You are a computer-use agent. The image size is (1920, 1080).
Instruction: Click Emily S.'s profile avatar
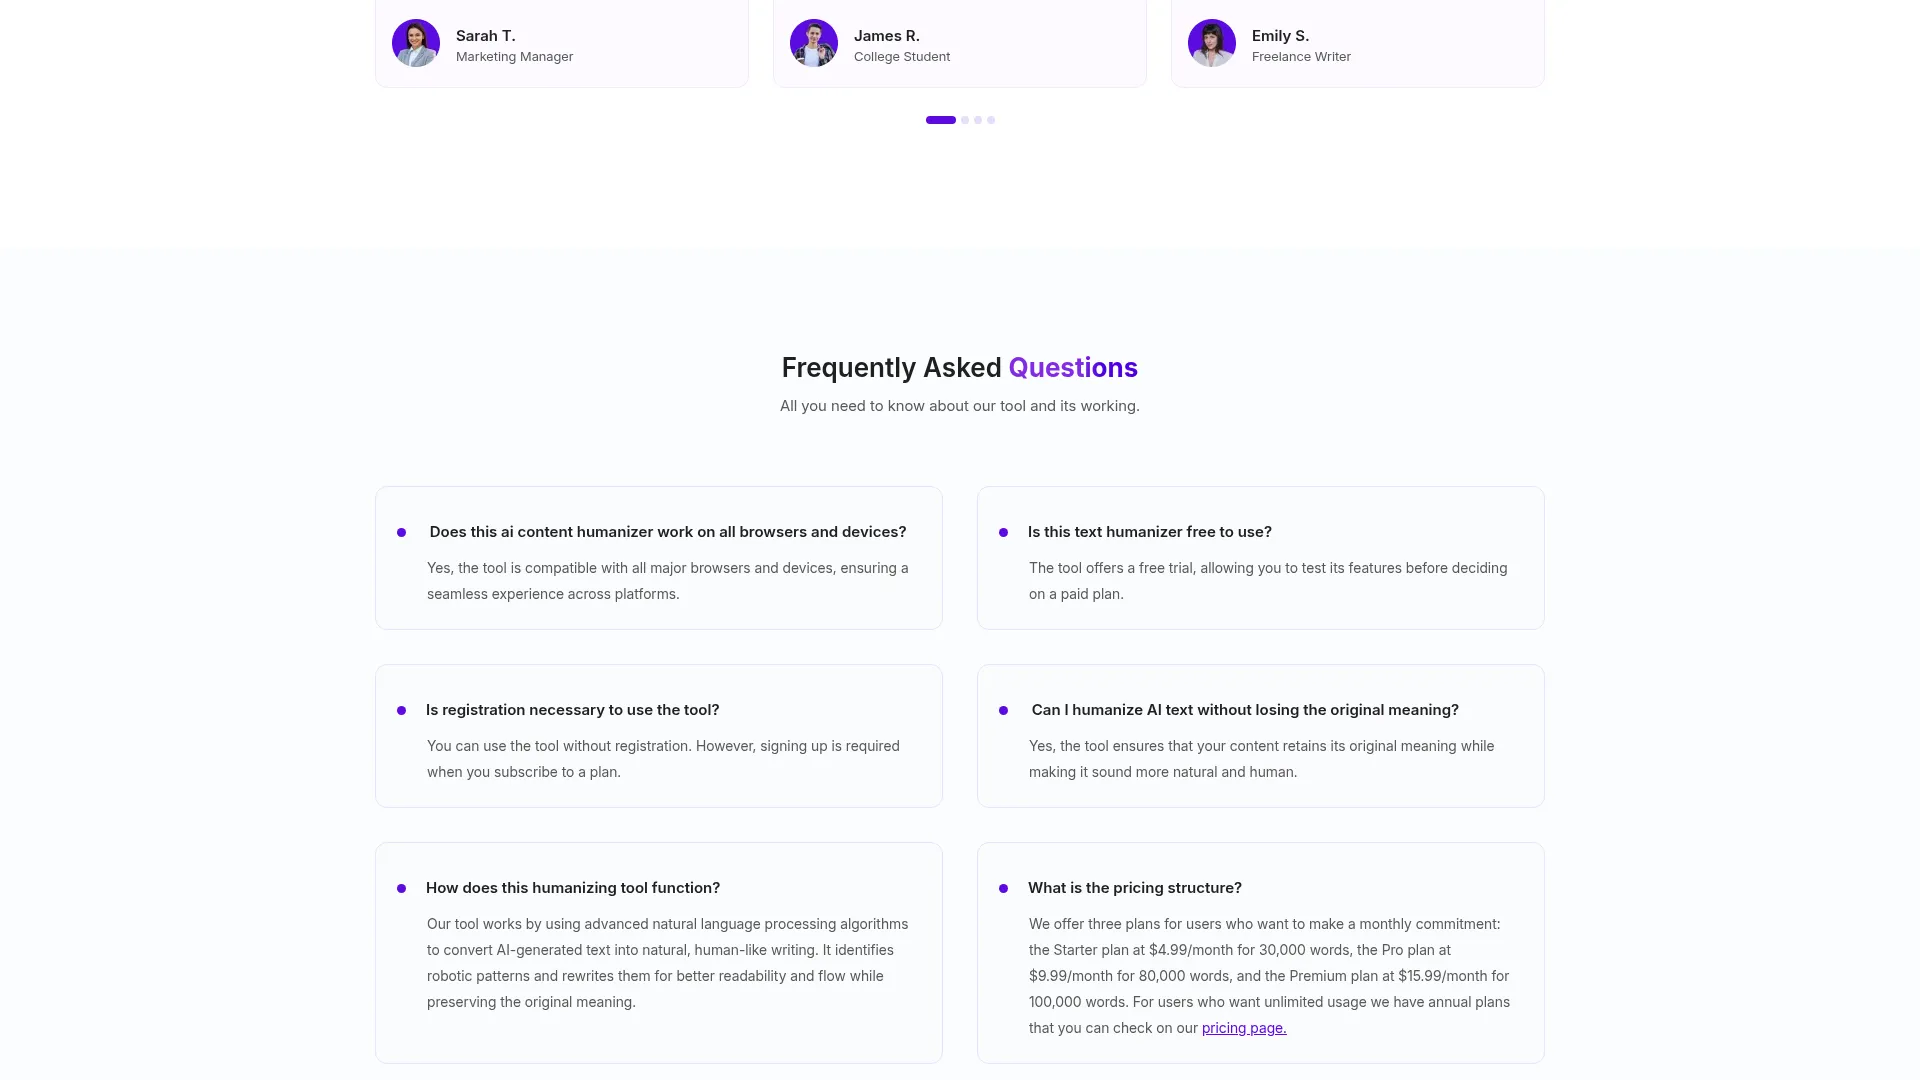pos(1211,43)
